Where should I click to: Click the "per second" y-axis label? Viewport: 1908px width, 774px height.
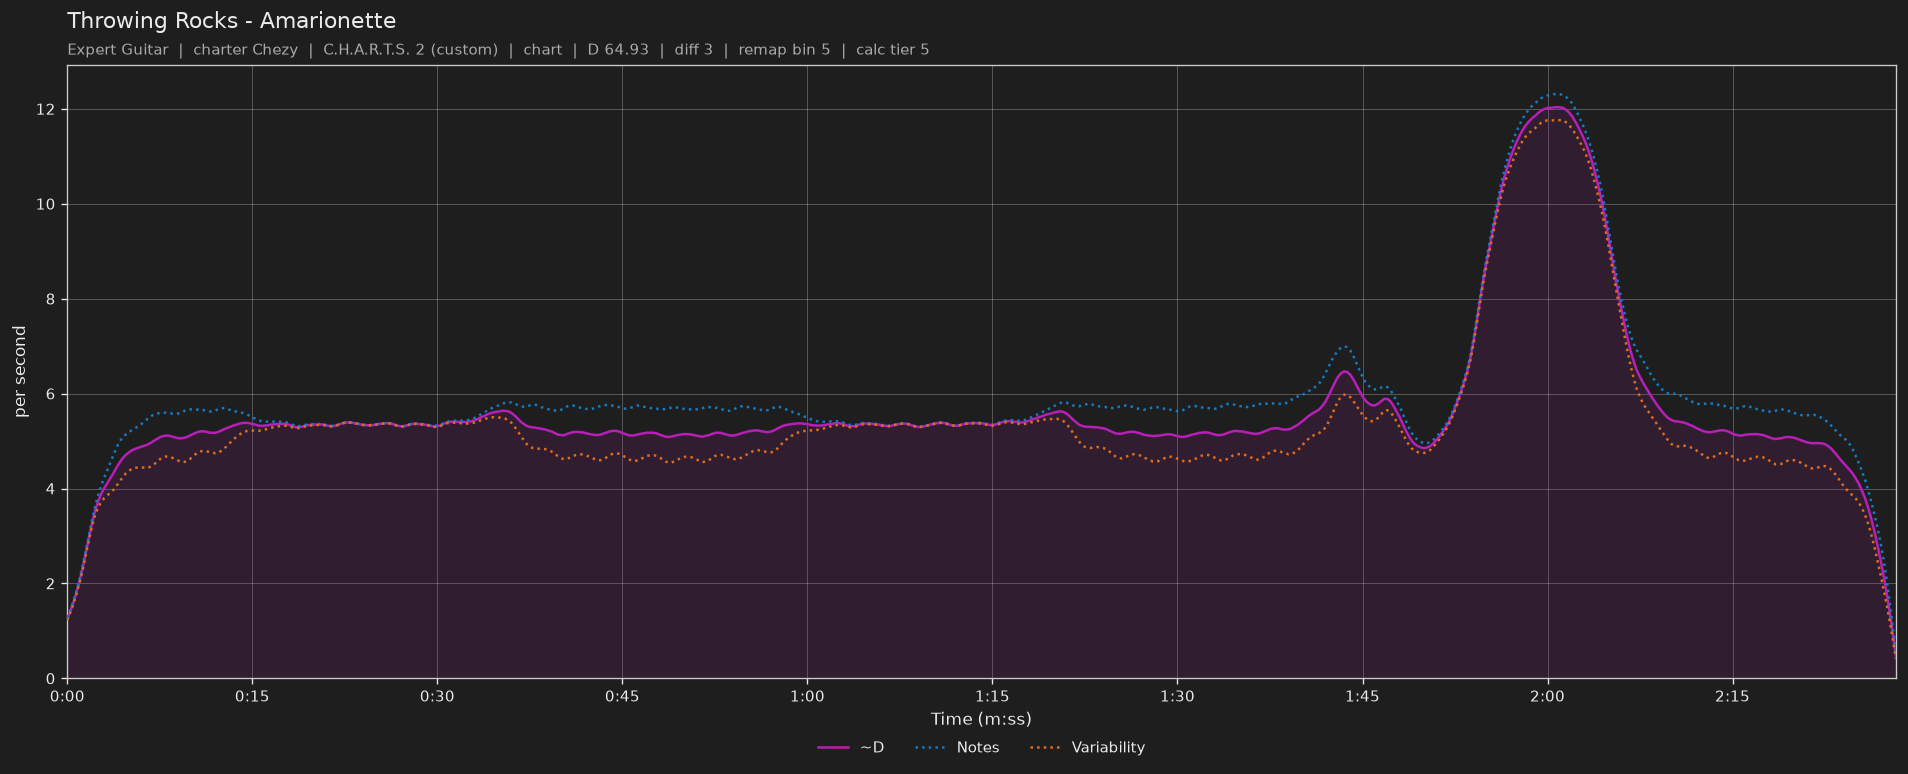click(x=20, y=372)
